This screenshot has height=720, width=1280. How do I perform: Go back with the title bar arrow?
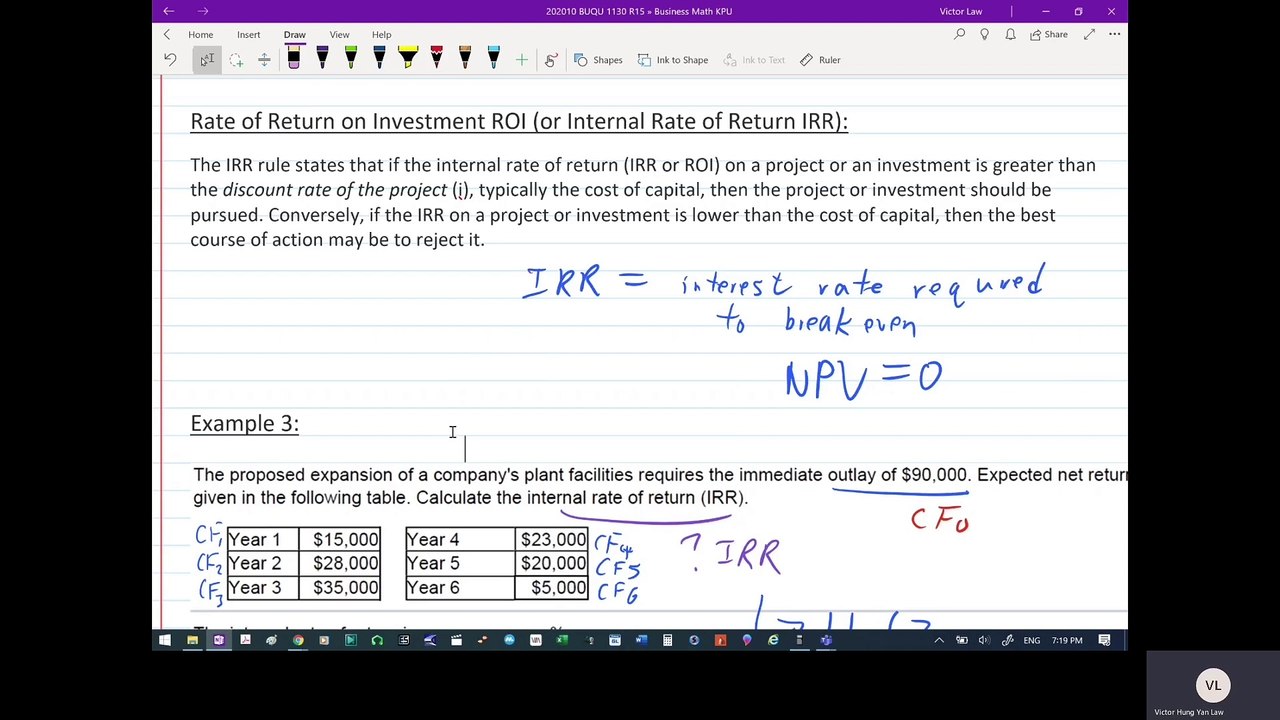(168, 11)
